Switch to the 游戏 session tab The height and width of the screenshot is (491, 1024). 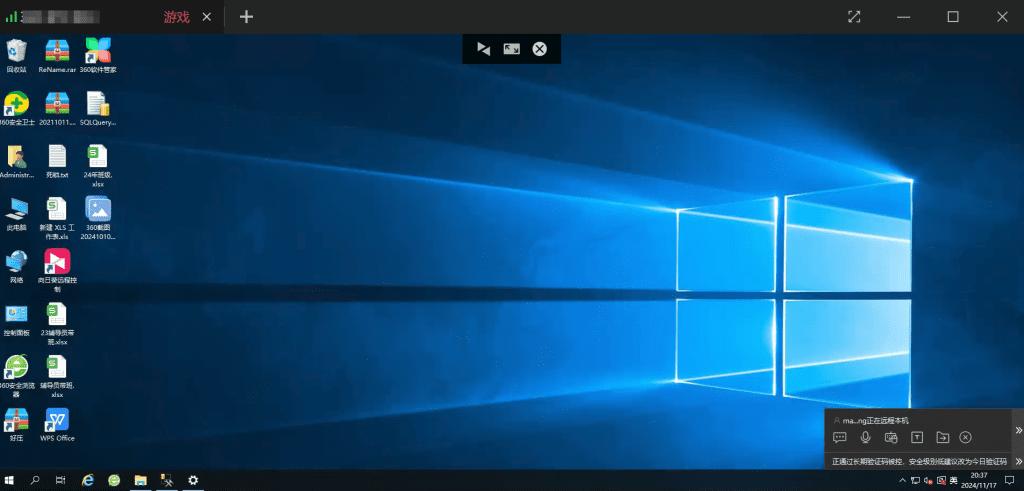click(176, 18)
